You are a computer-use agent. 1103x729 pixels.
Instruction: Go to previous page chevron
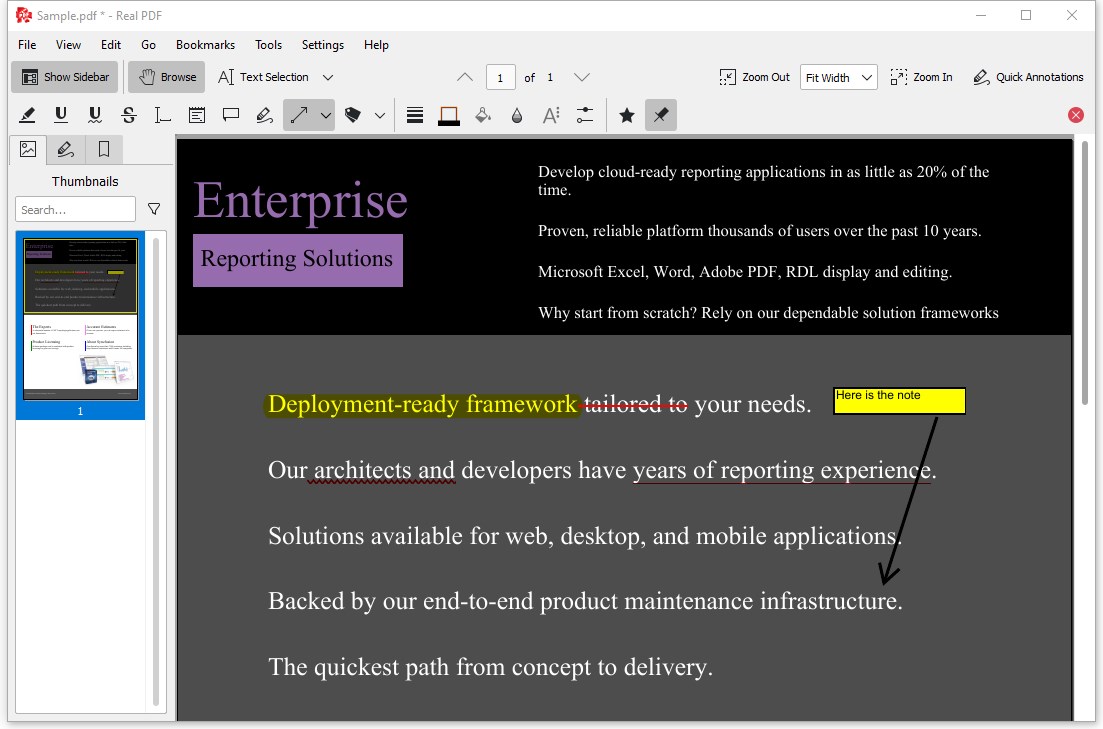pos(465,77)
